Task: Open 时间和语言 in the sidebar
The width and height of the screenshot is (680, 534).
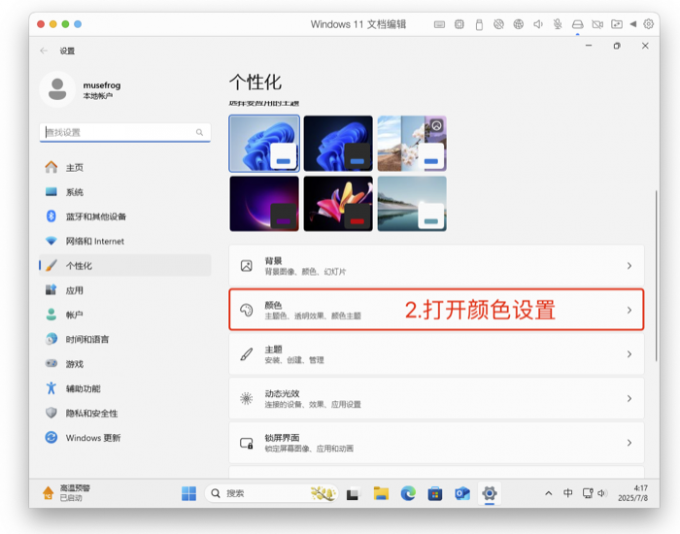Action: pos(125,339)
